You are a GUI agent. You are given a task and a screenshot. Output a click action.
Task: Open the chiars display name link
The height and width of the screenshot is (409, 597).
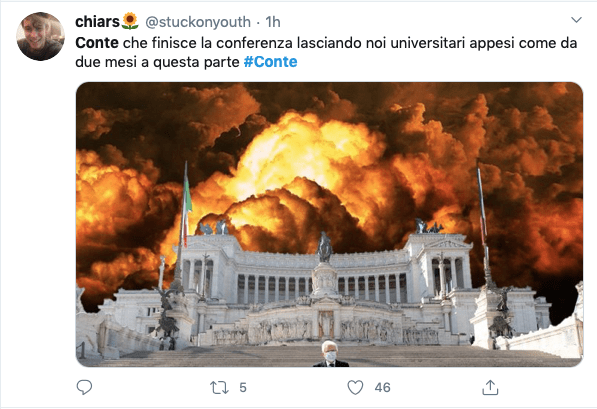97,22
